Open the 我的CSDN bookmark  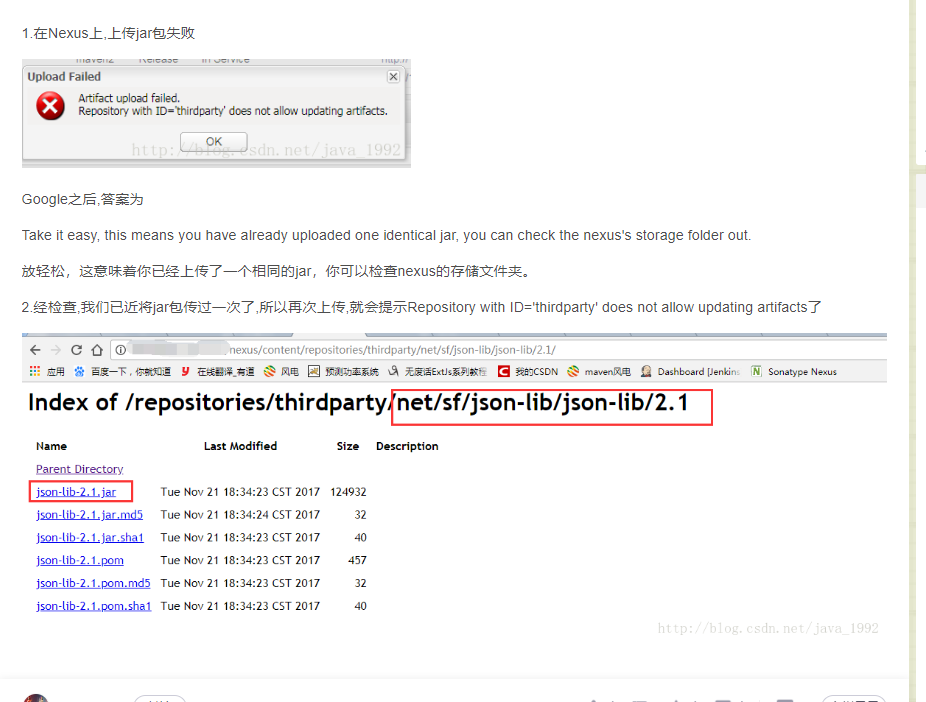click(528, 371)
